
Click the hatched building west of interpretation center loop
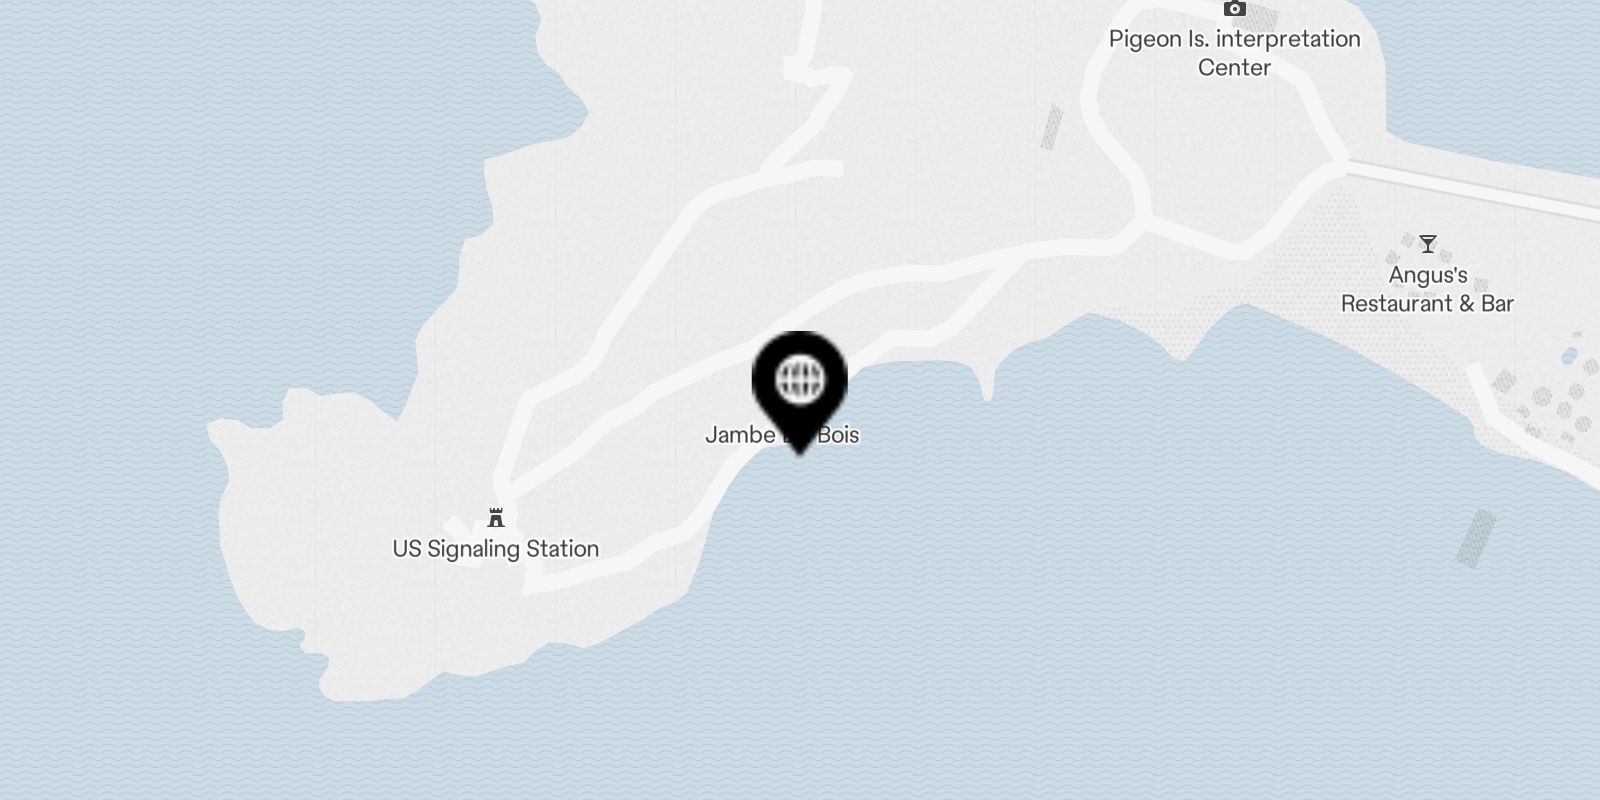[x=1052, y=127]
